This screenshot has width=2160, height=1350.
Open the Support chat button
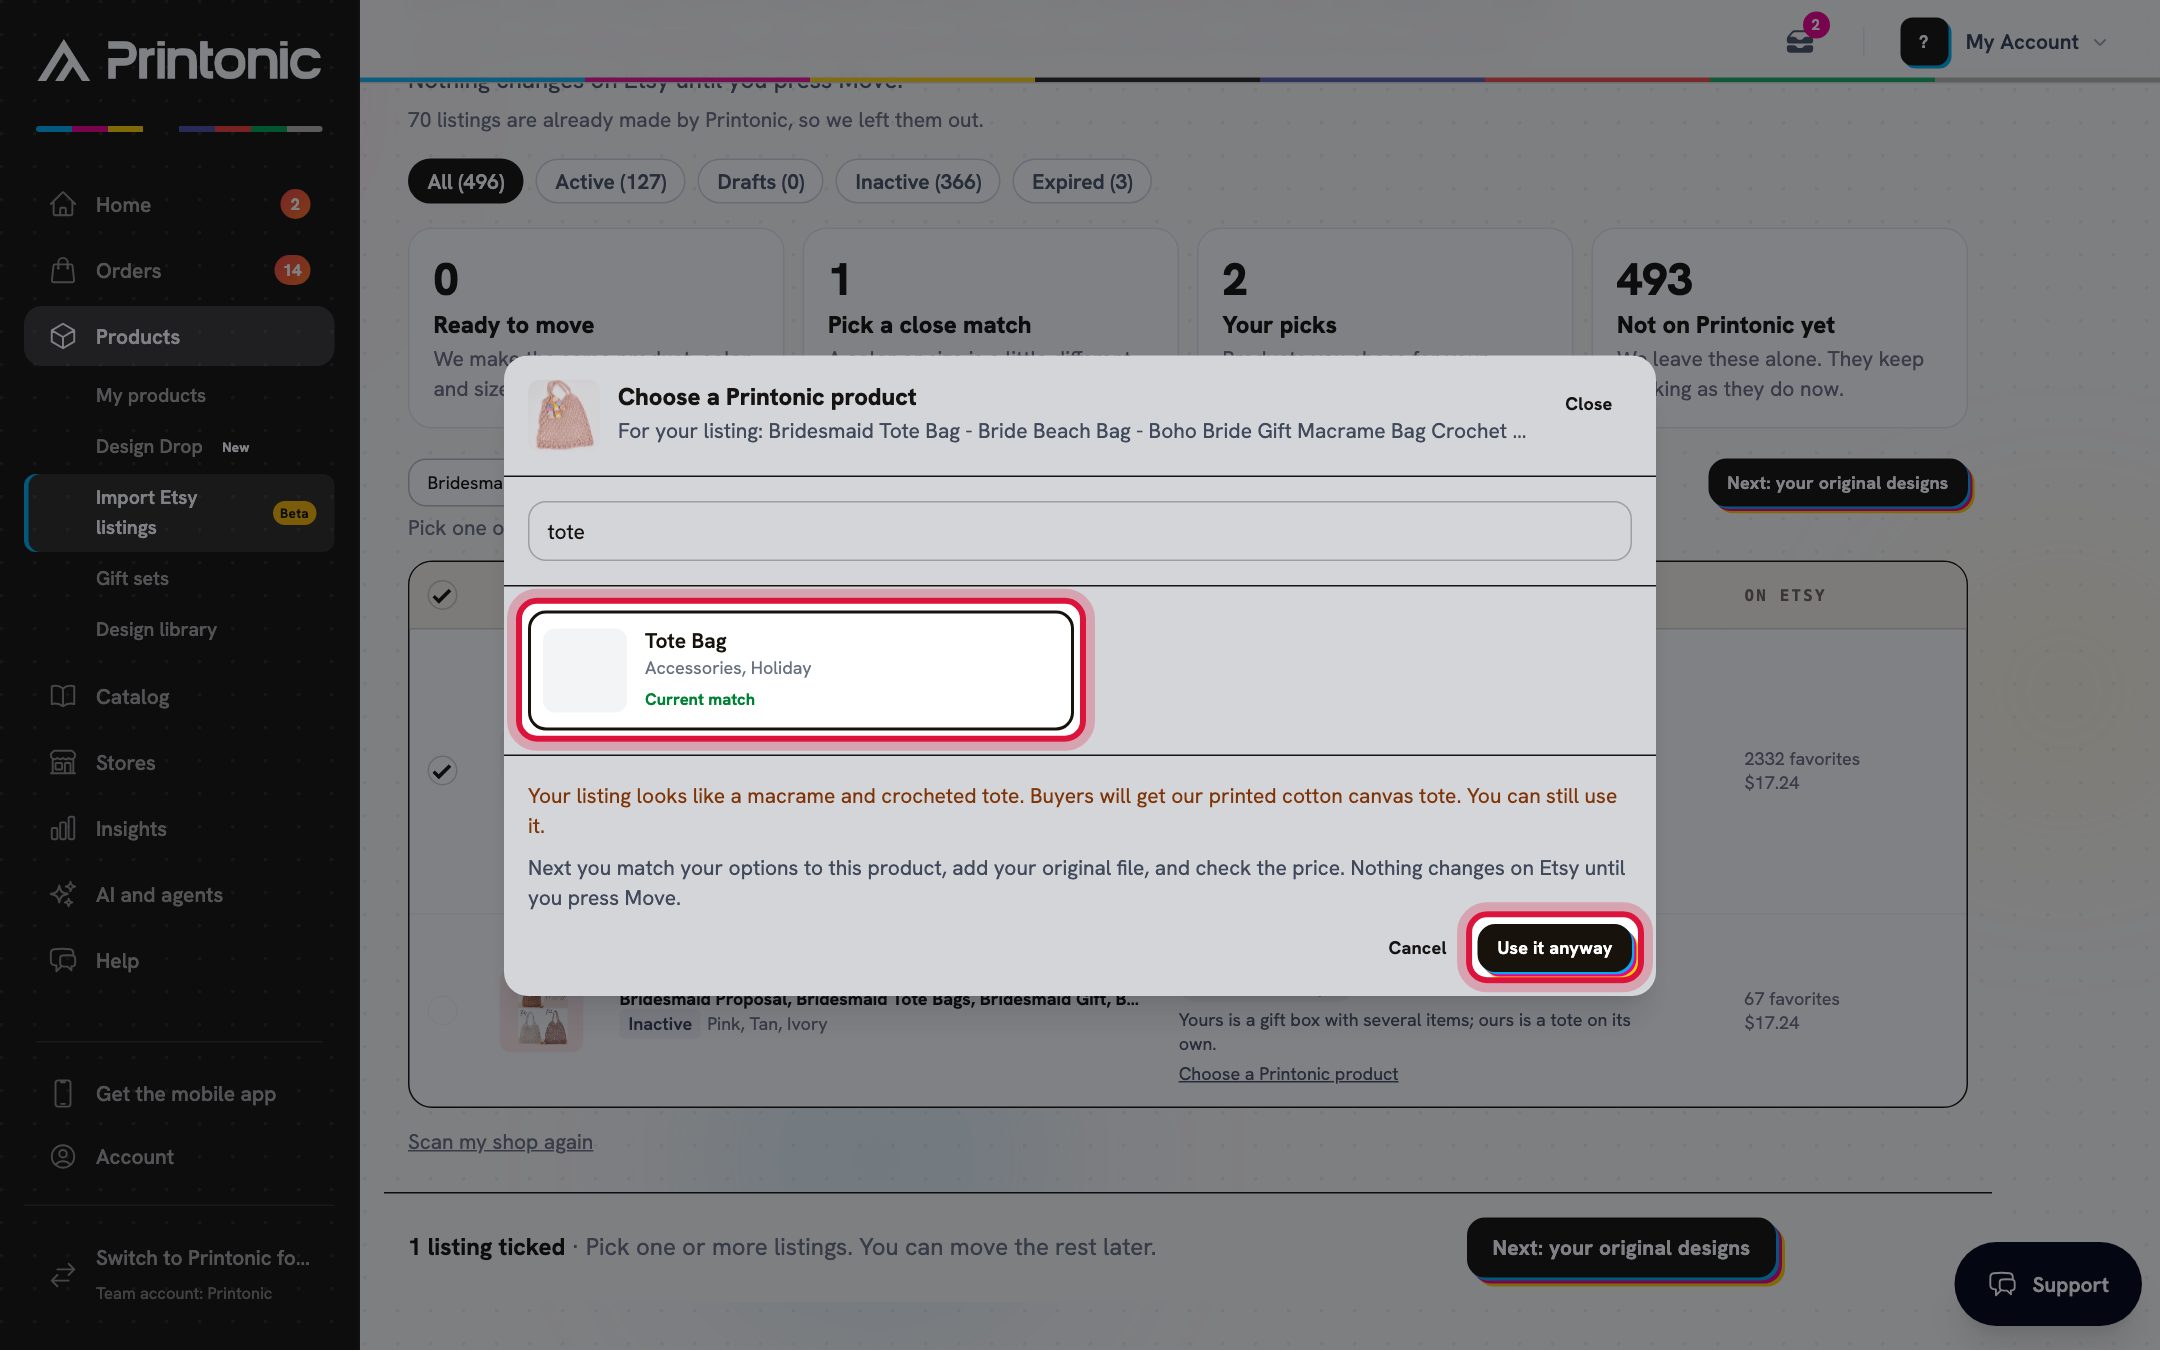(x=2048, y=1284)
